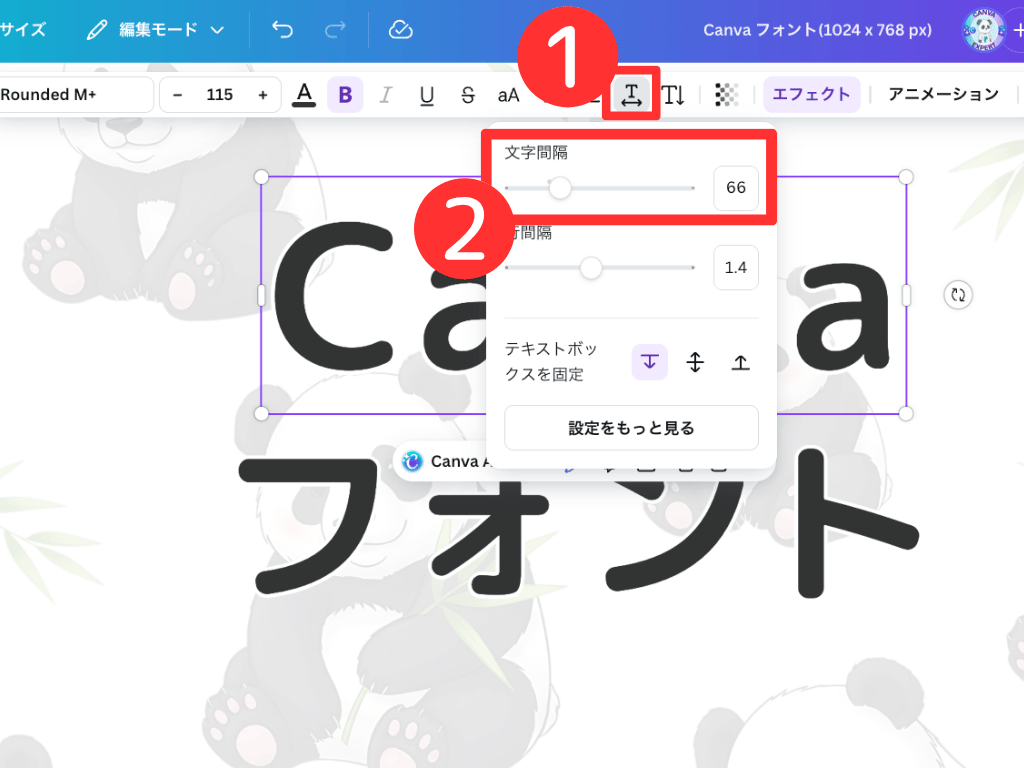Adjust the 文字間隔 slider handle
This screenshot has height=768, width=1024.
point(561,187)
